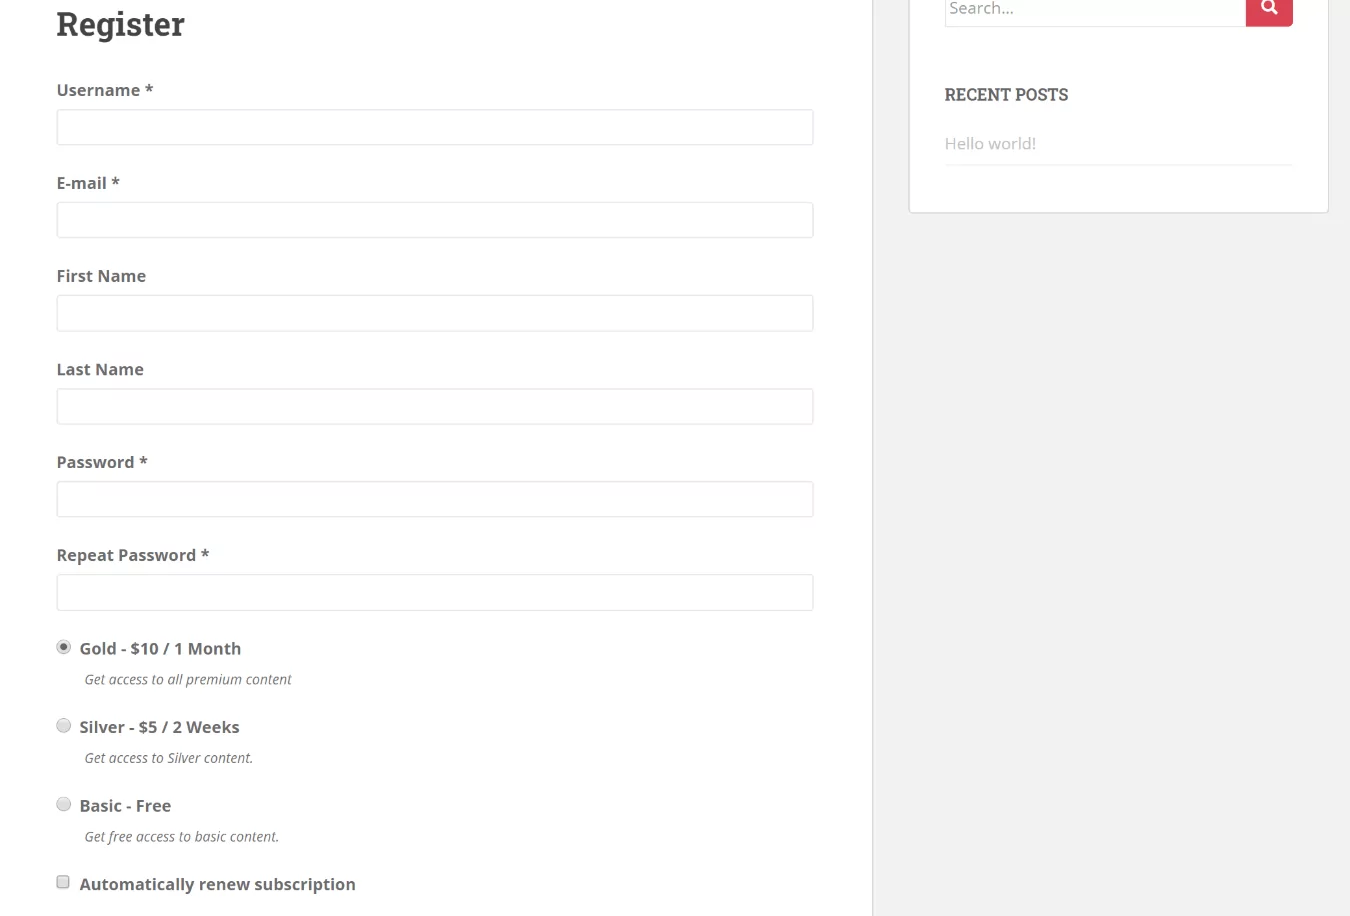1350x916 pixels.
Task: Click the red search magnifier button
Action: click(1269, 10)
